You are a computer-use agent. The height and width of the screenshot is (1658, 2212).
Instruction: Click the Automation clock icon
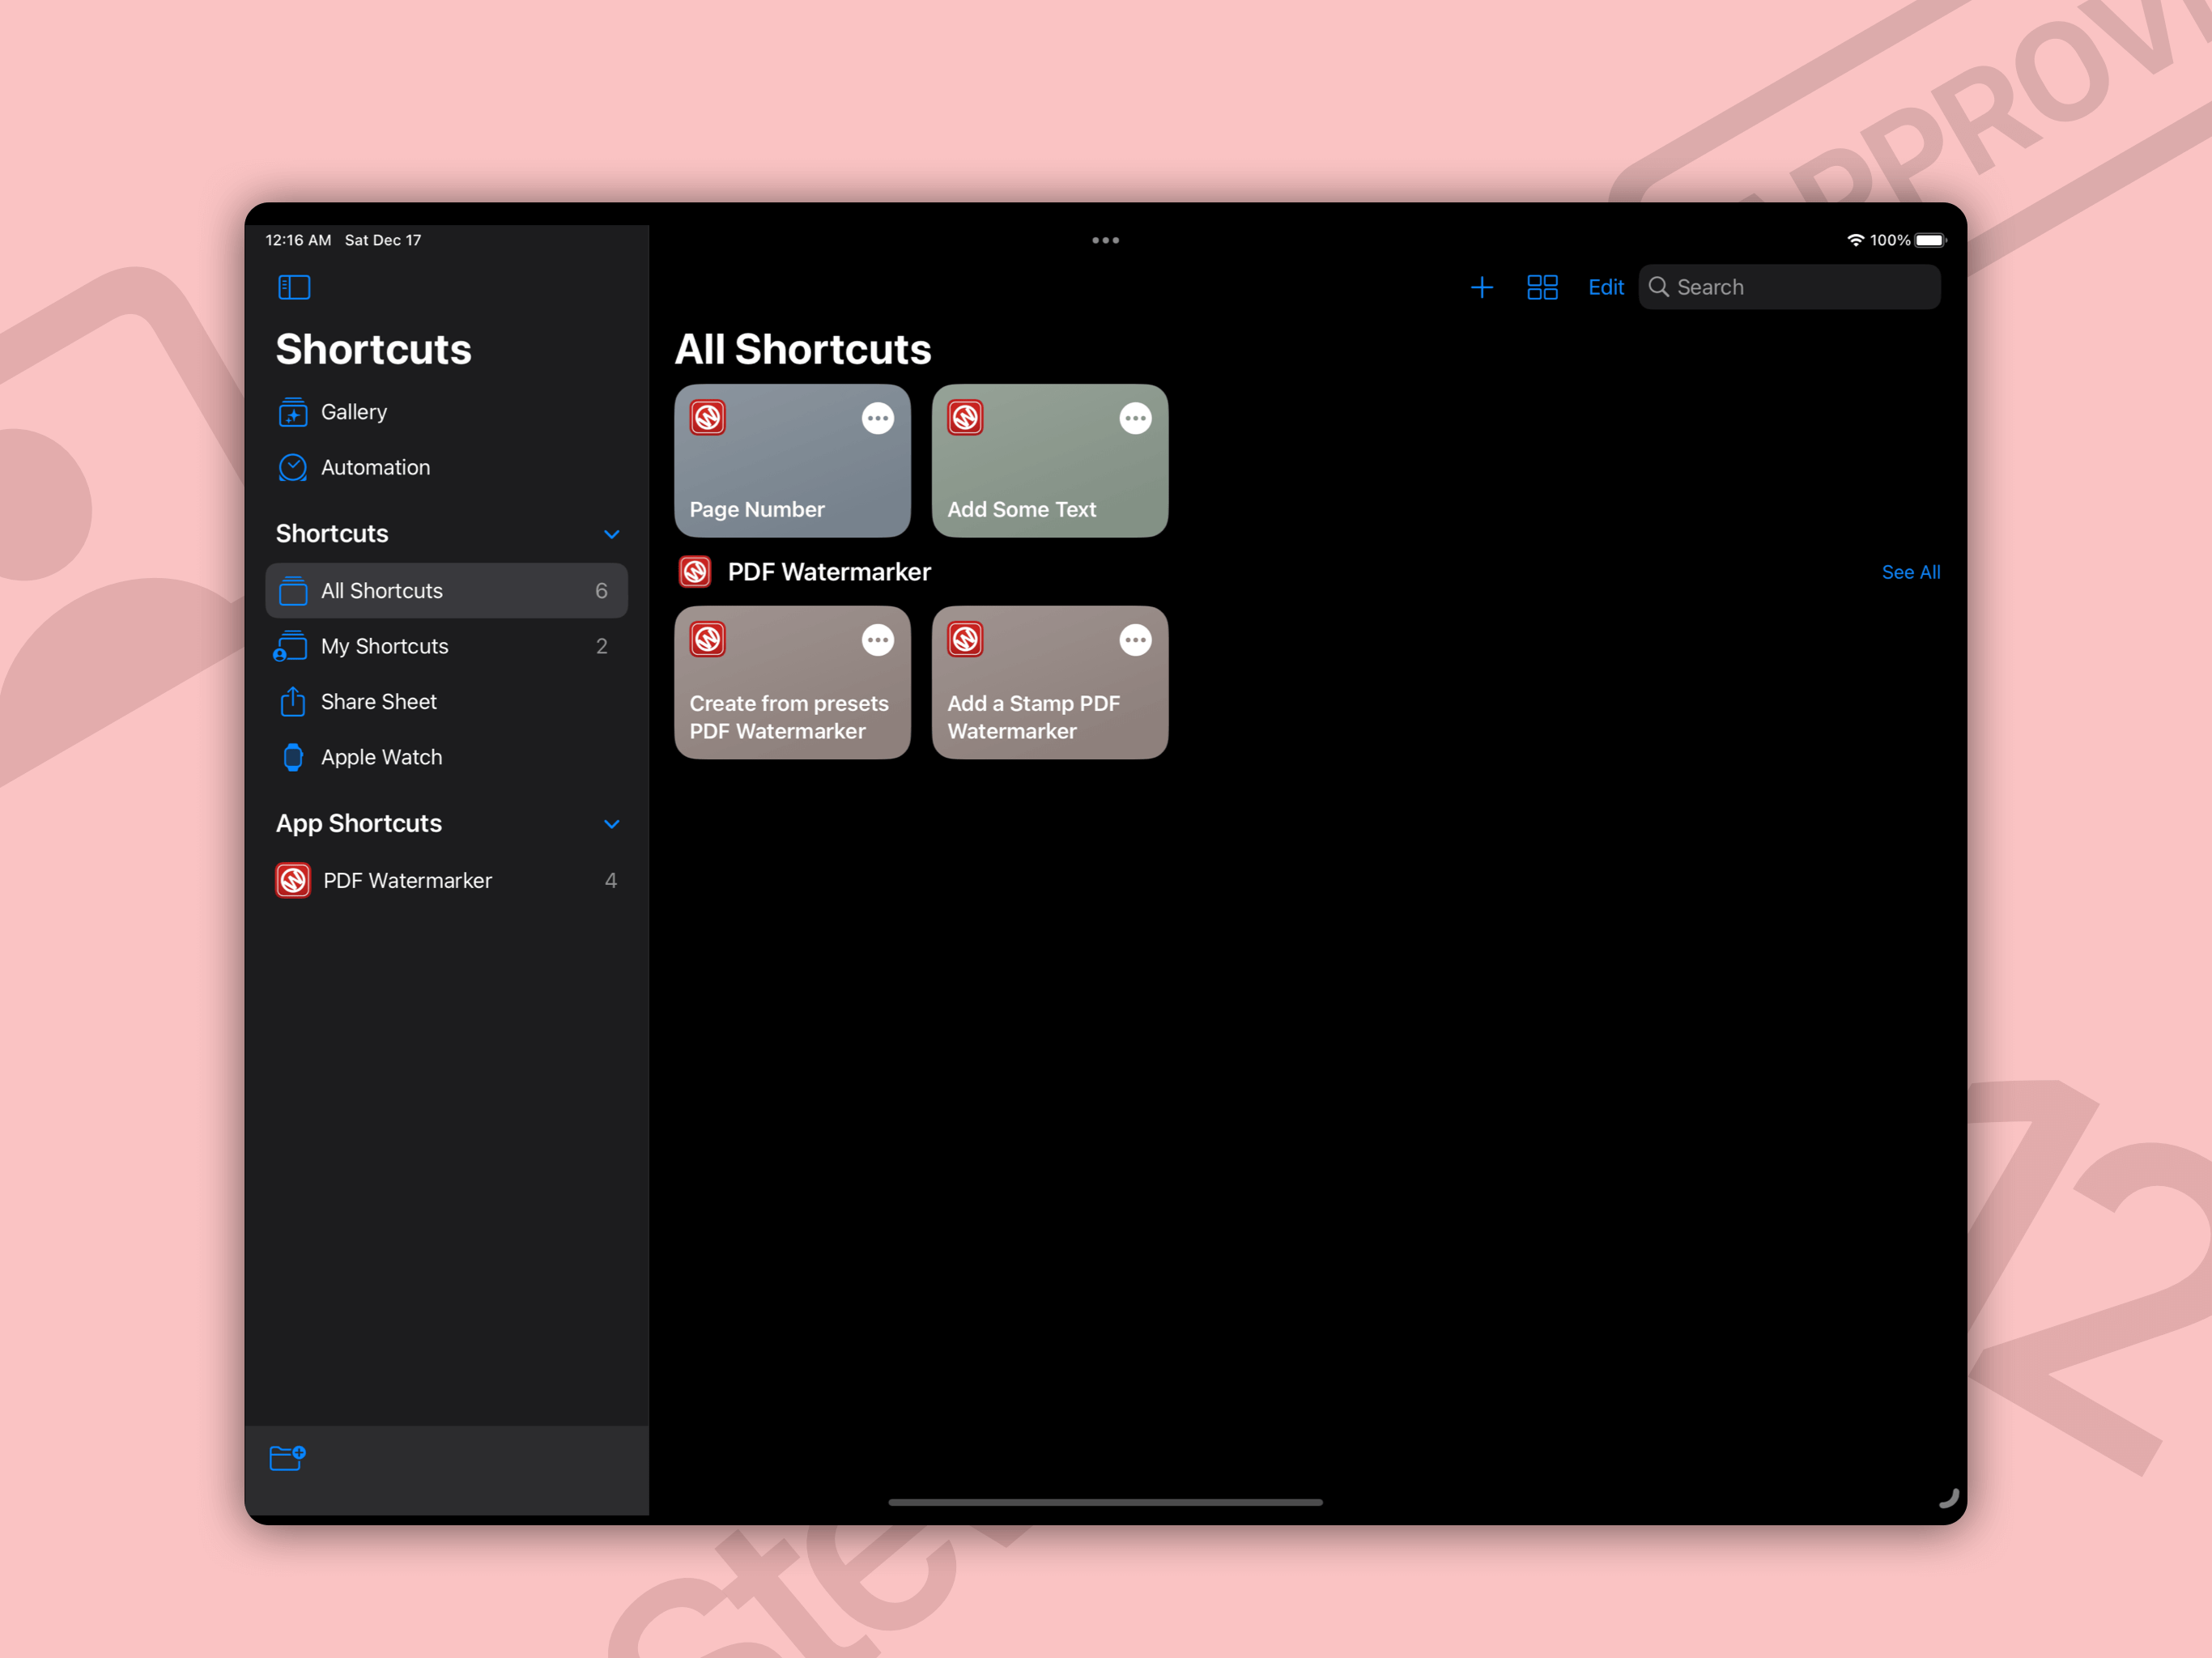click(292, 467)
